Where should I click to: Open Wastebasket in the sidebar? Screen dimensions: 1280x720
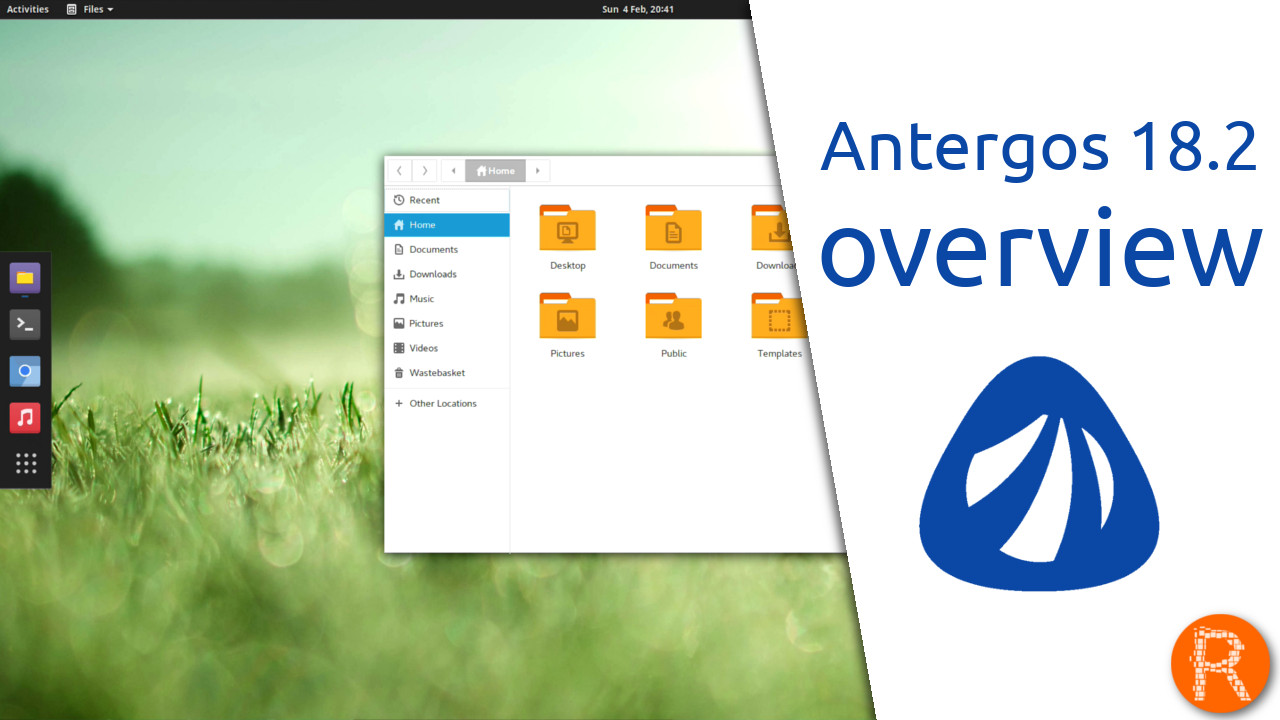click(x=447, y=372)
